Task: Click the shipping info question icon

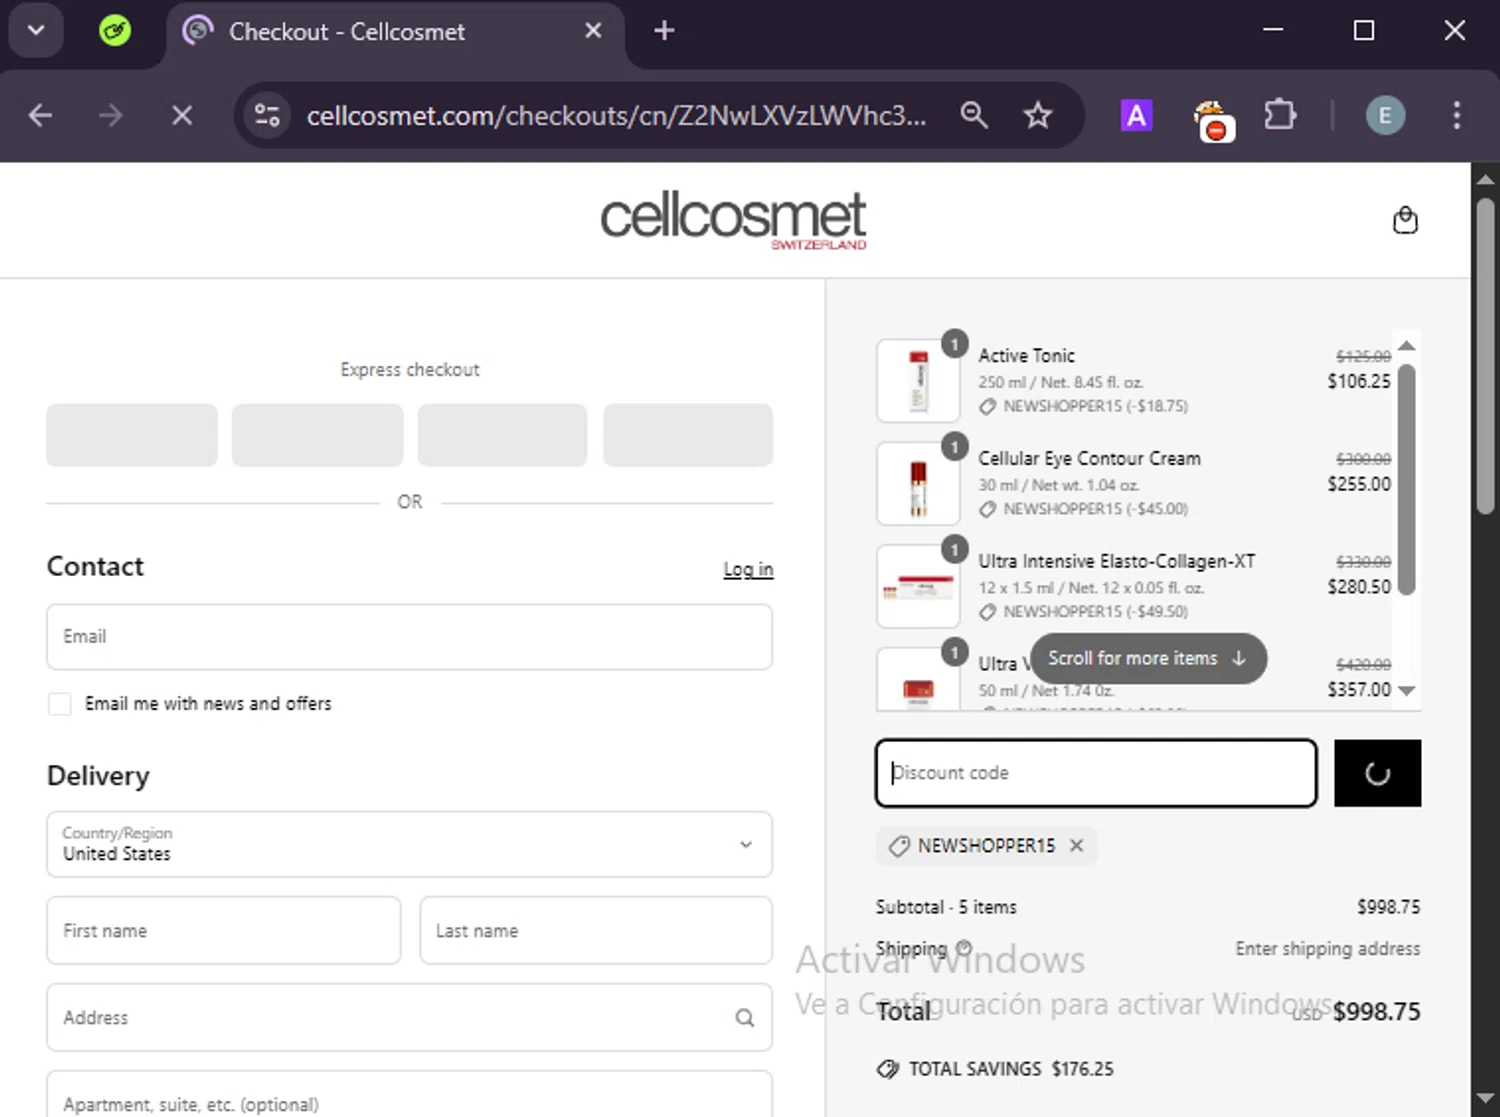Action: point(964,948)
